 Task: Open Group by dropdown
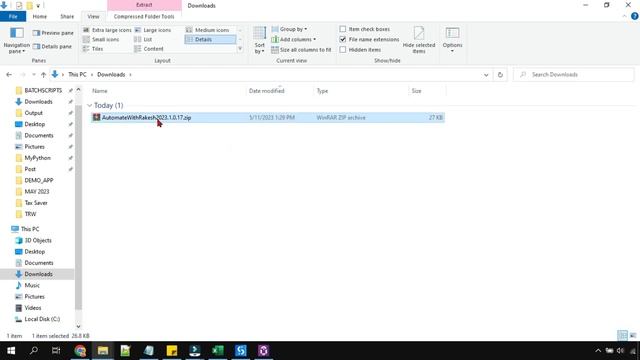click(289, 29)
